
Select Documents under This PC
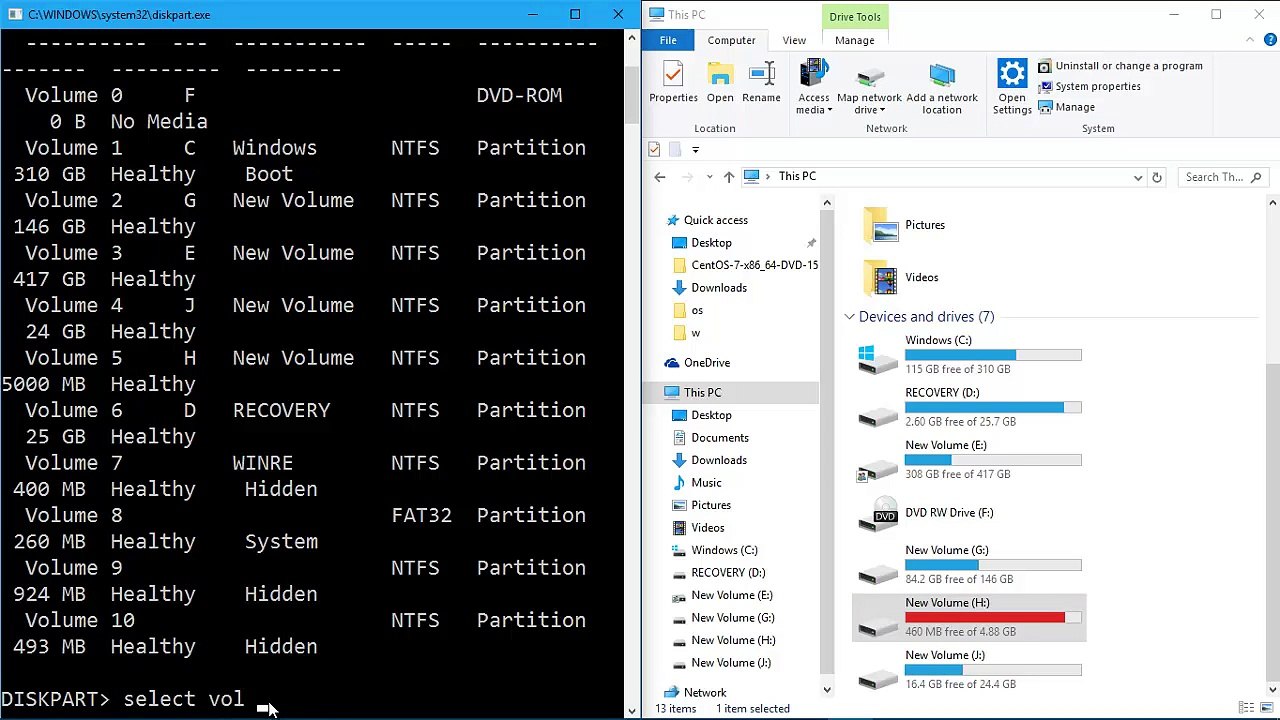720,438
